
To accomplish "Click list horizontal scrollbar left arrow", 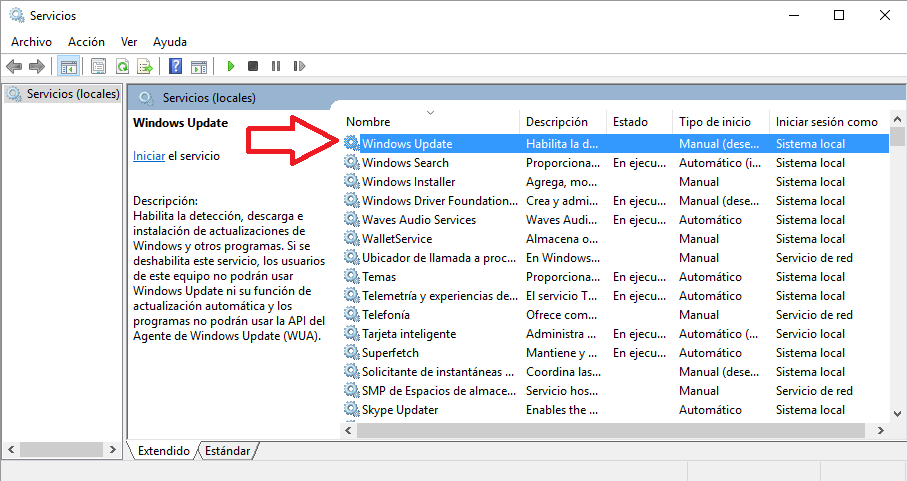I will coord(348,430).
